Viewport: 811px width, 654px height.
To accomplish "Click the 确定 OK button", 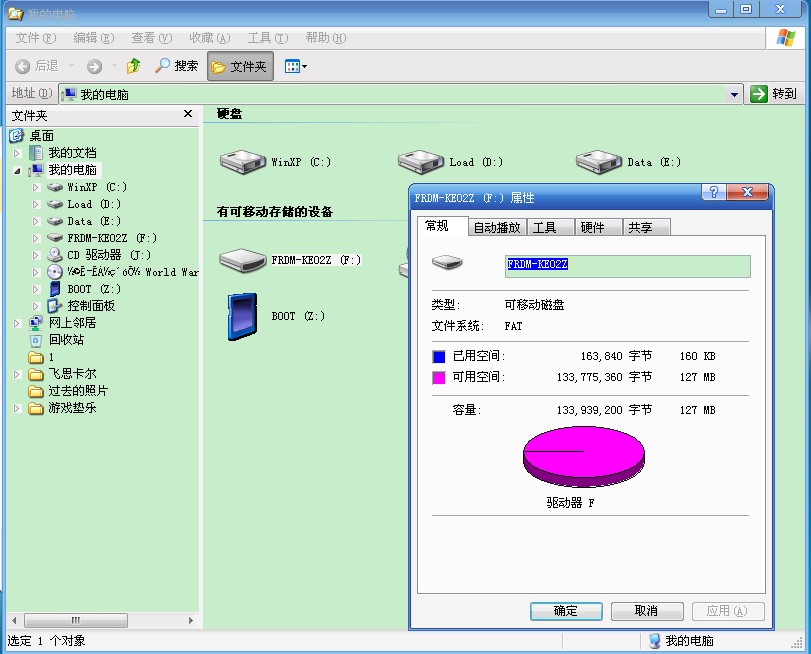I will [x=566, y=611].
